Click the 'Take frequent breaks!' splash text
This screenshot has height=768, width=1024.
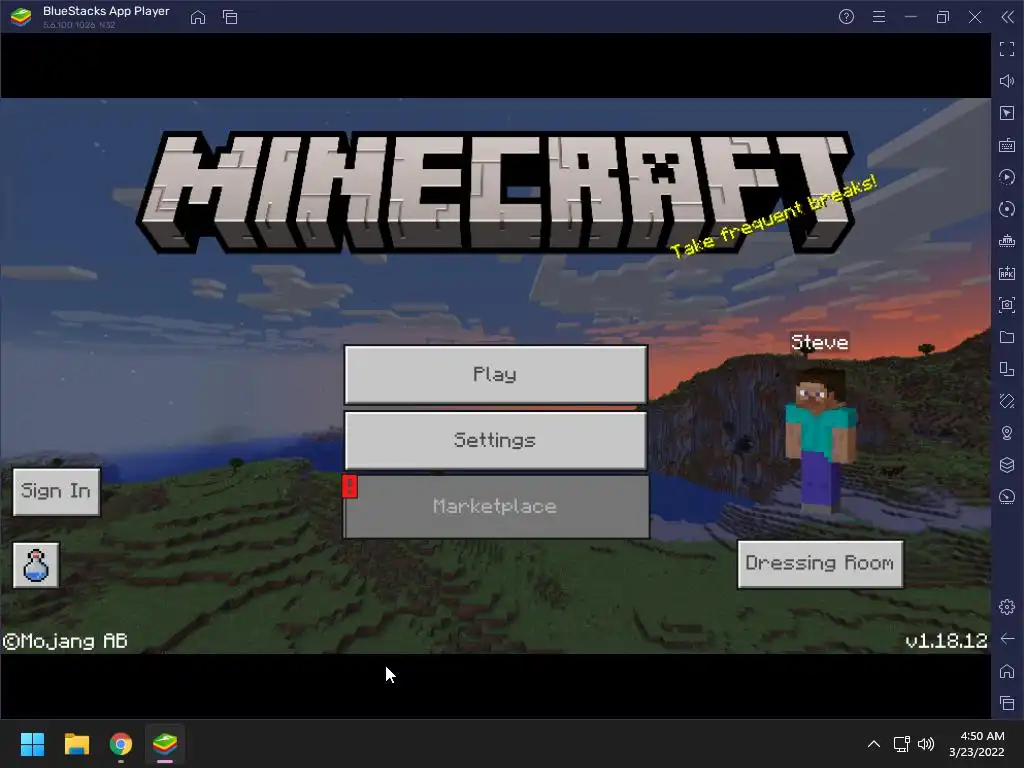coord(774,216)
